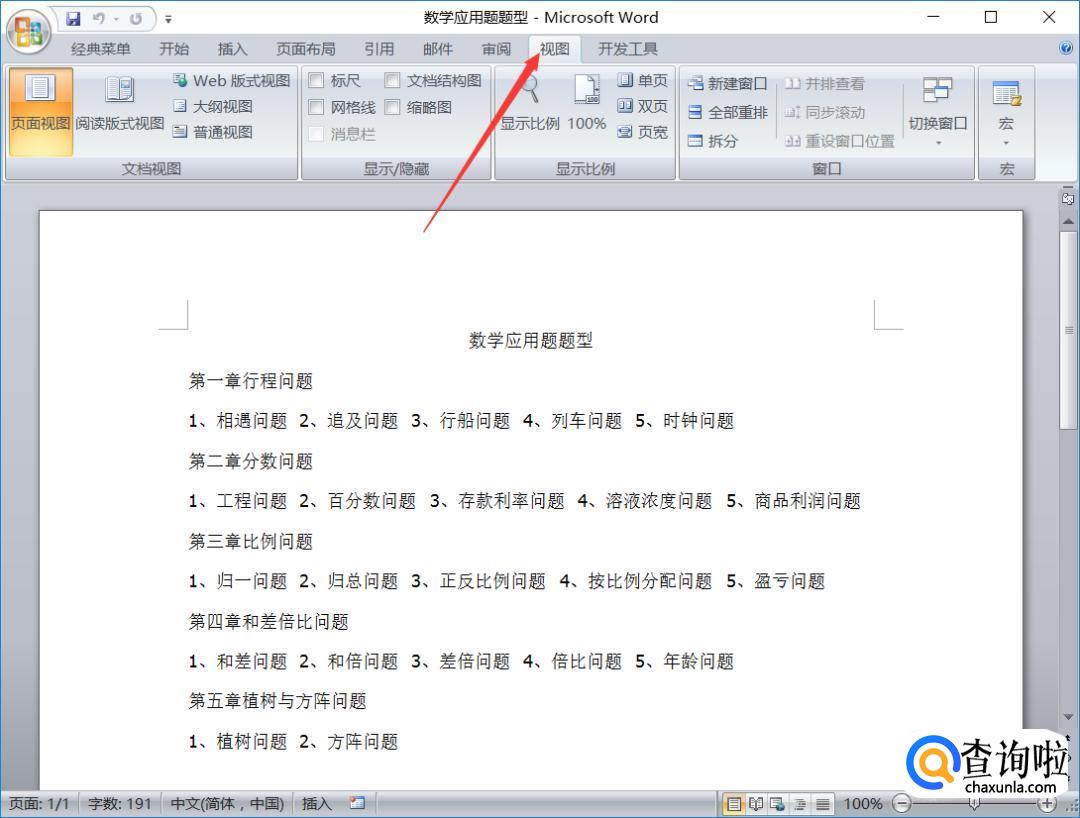Screen dimensions: 1080x818
Task: Open the zoom dialog (显示比例) magnifier
Action: tap(529, 106)
